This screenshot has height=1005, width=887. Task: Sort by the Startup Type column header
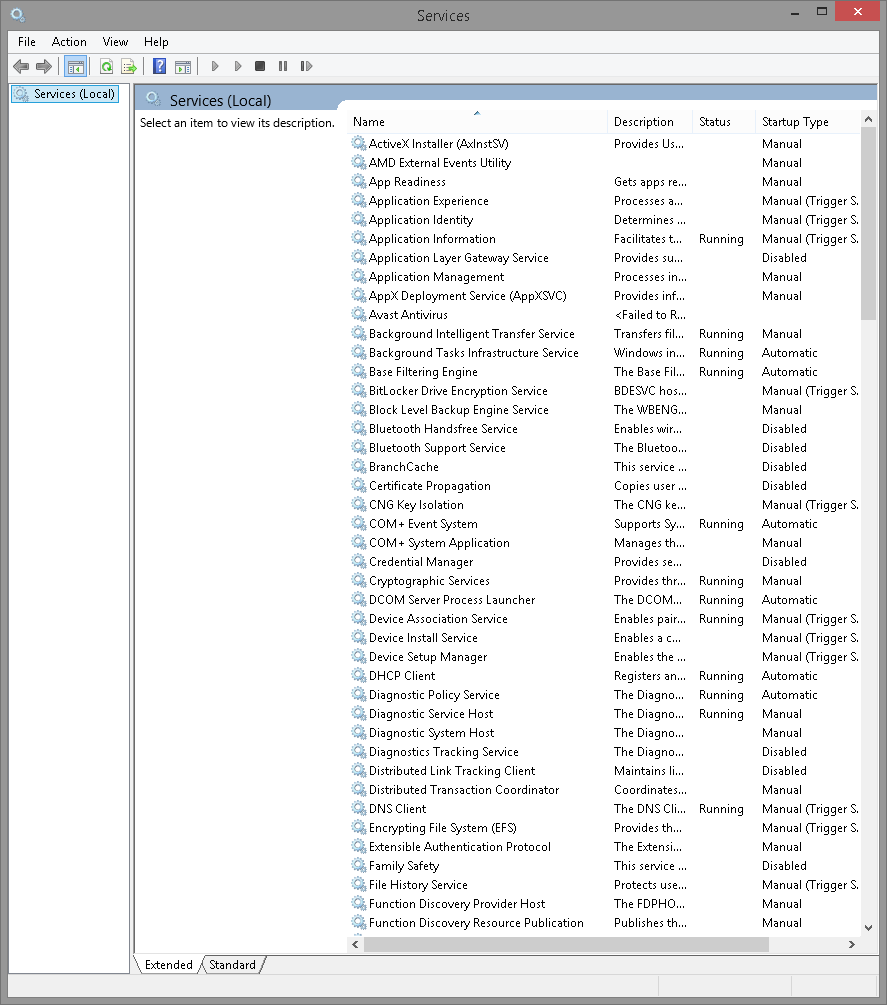point(808,122)
